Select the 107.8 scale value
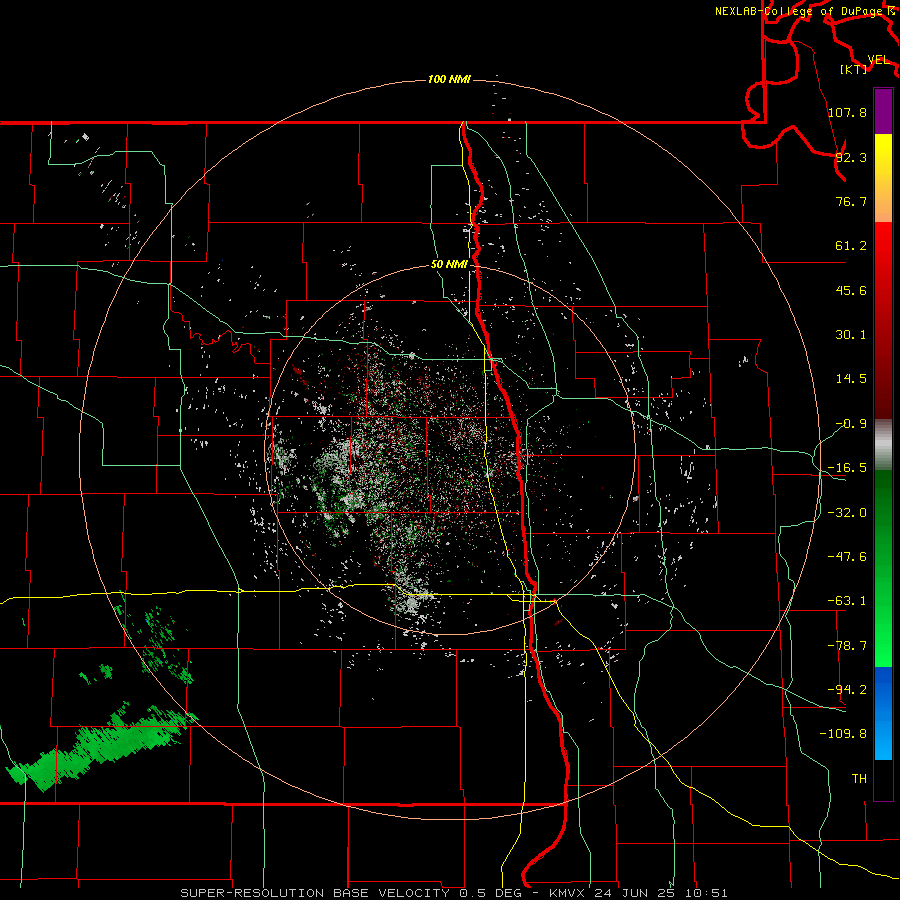900x900 pixels. pyautogui.click(x=847, y=112)
